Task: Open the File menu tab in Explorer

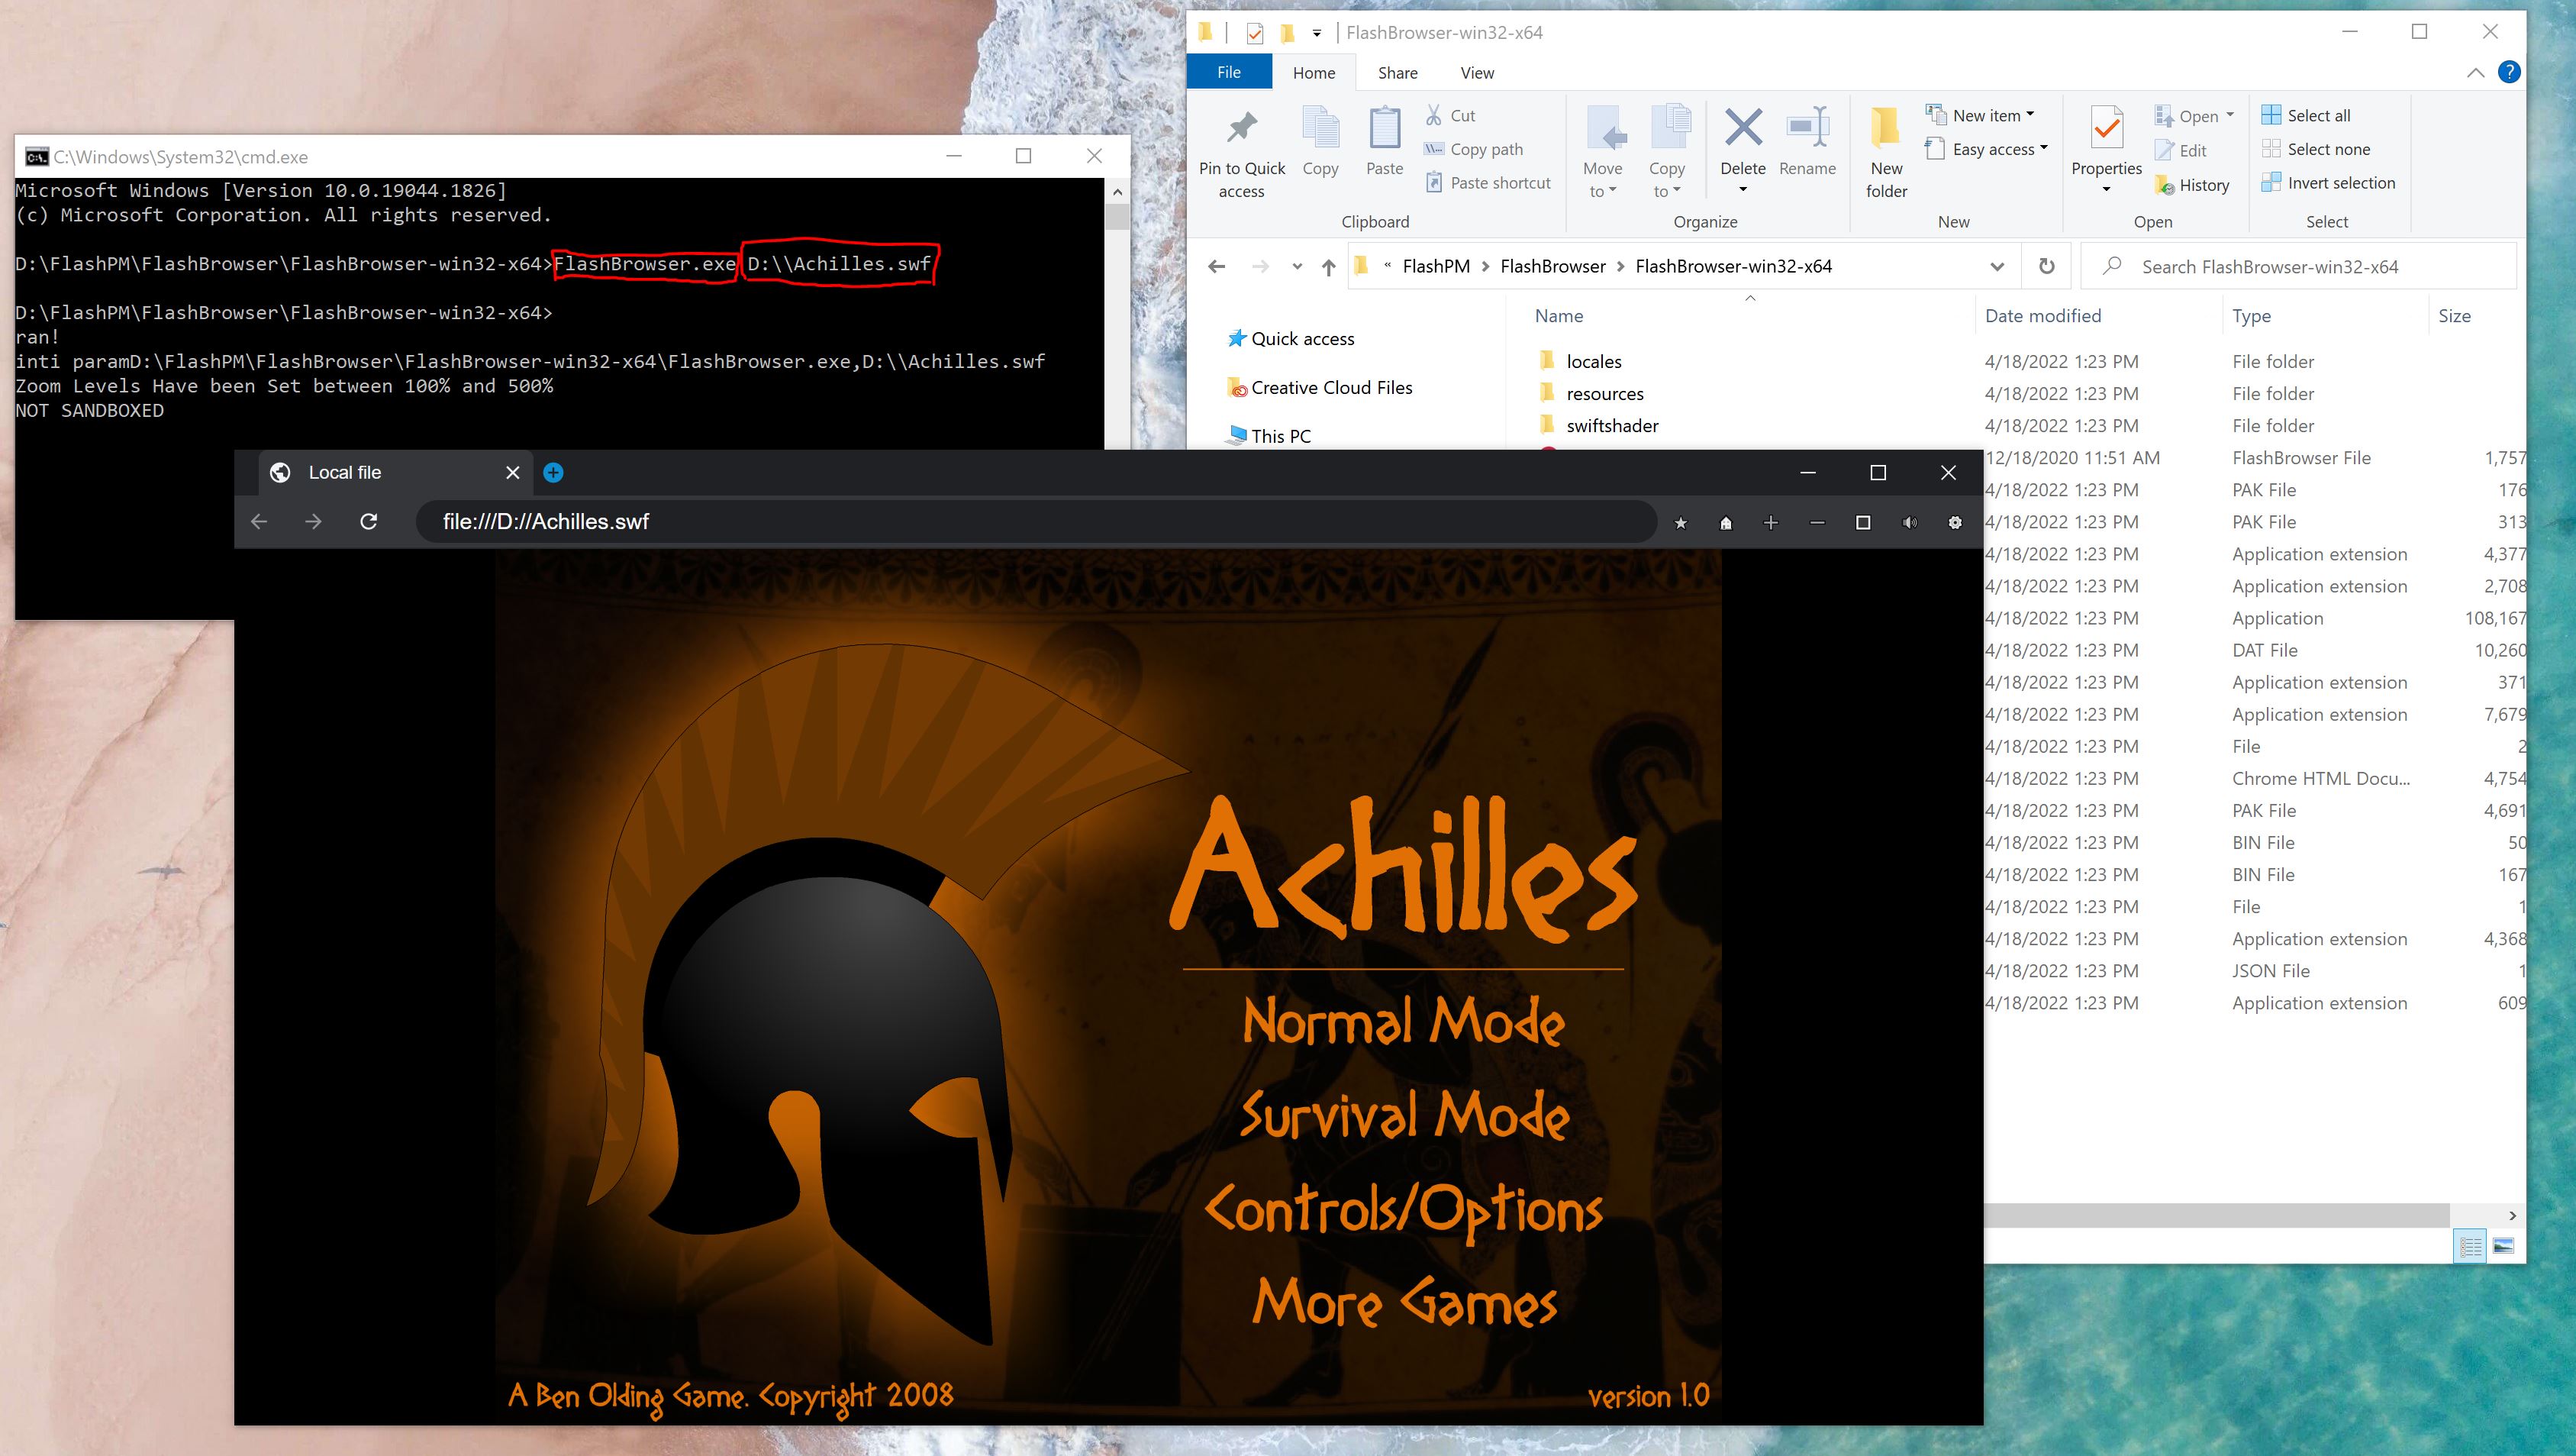Action: (x=1228, y=72)
